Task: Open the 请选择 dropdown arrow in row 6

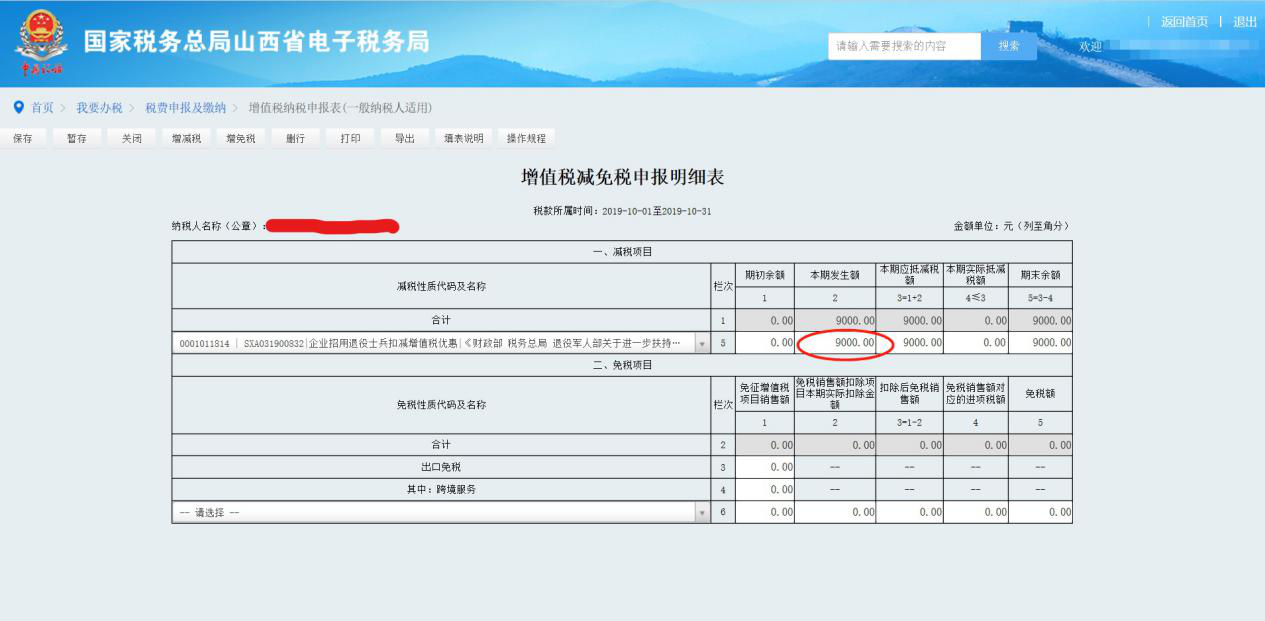Action: (x=701, y=512)
